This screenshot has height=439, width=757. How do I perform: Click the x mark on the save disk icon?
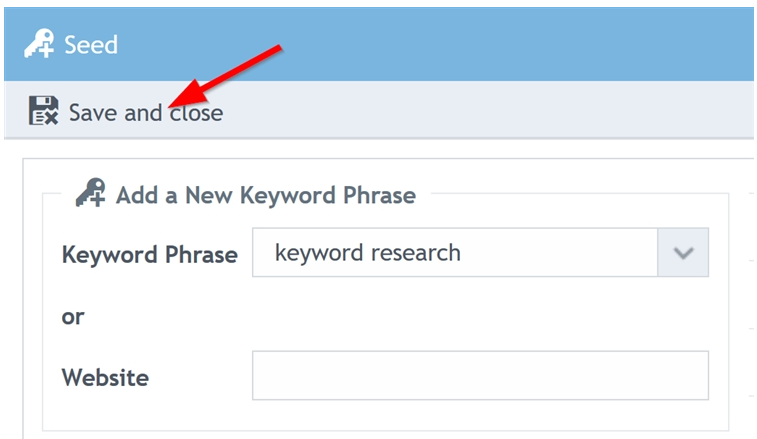(50, 117)
